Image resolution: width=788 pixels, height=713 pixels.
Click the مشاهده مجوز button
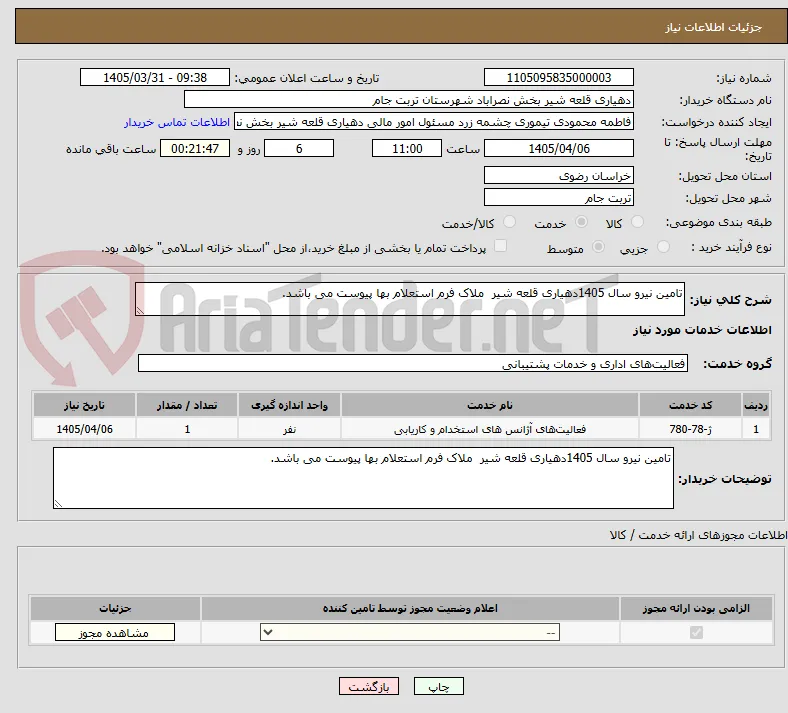coord(115,633)
